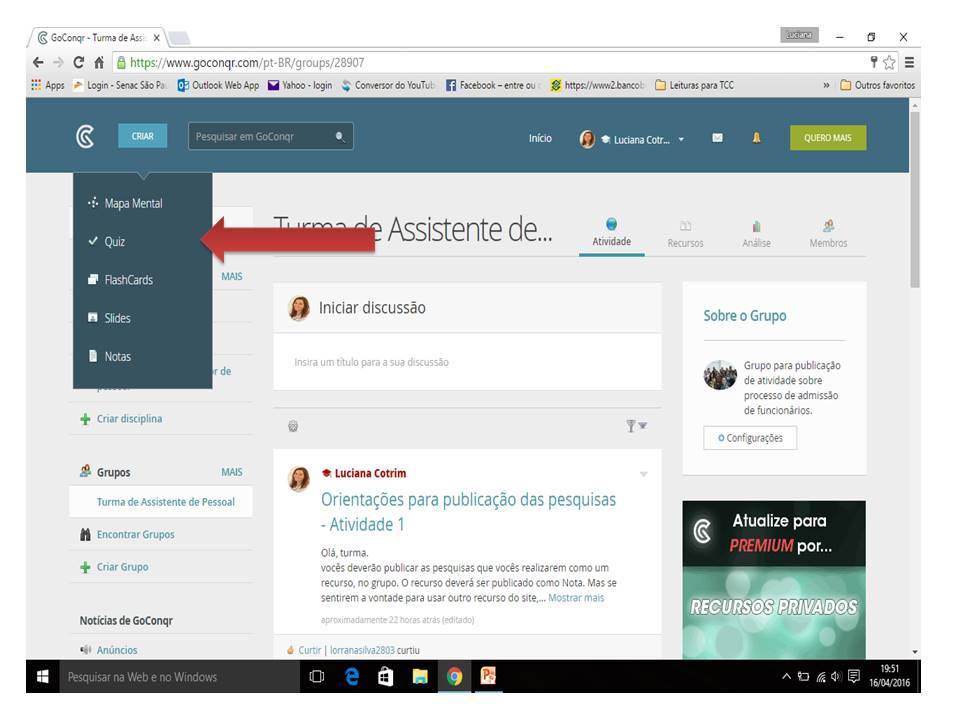Click the browser home icon
The image size is (960, 720).
(x=99, y=62)
